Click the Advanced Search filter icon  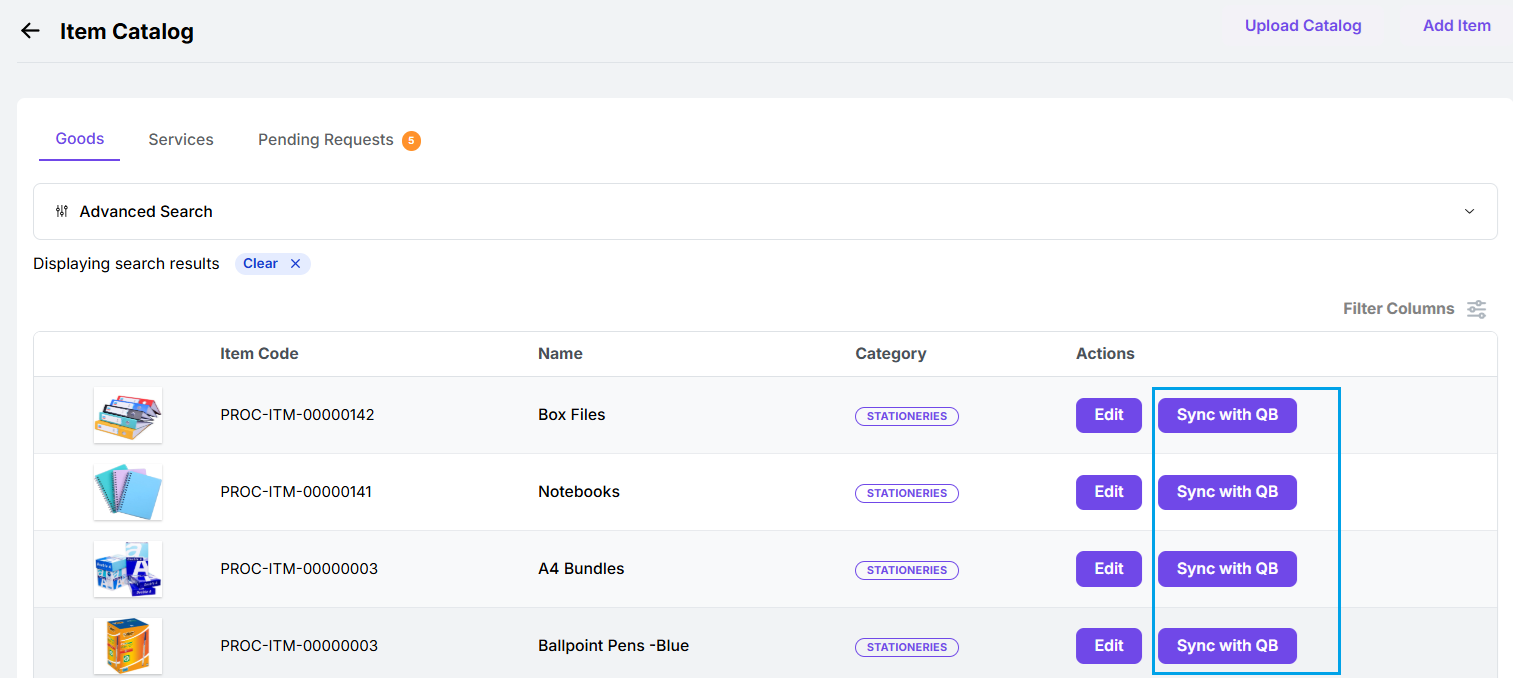coord(62,211)
